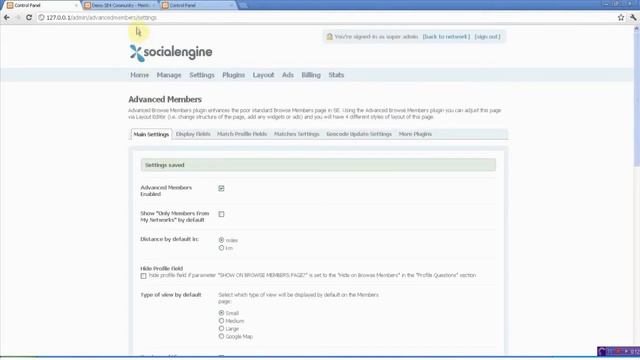This screenshot has width=640, height=360.
Task: Open the Layout menu
Action: click(x=263, y=75)
